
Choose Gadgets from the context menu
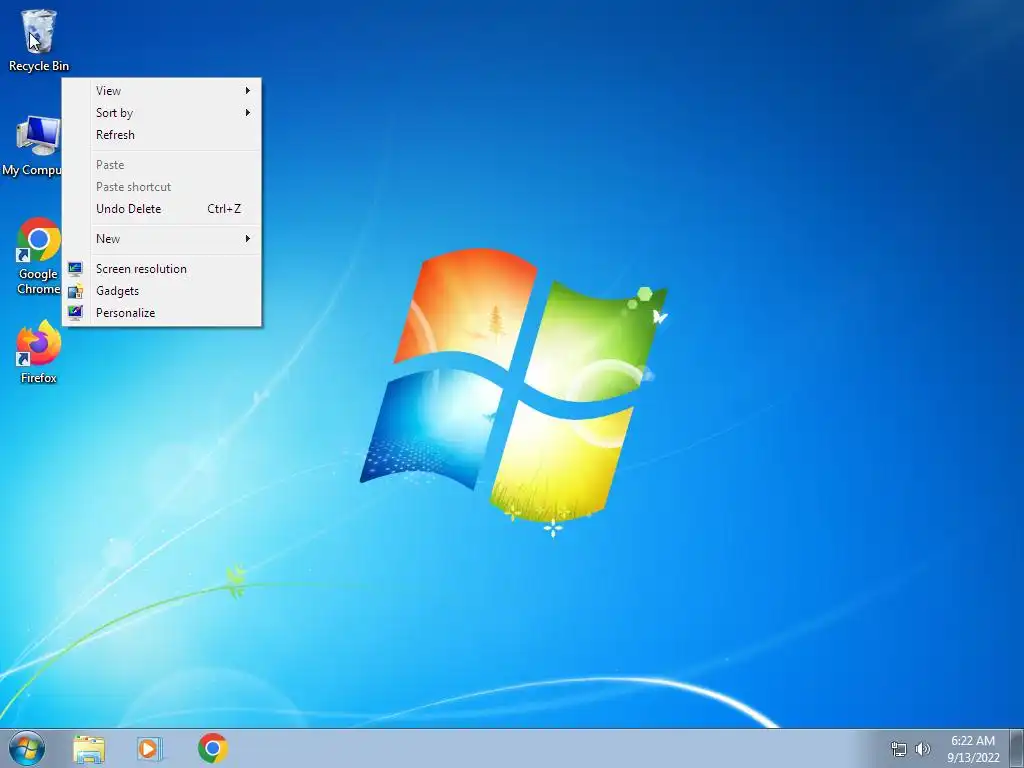click(162, 291)
